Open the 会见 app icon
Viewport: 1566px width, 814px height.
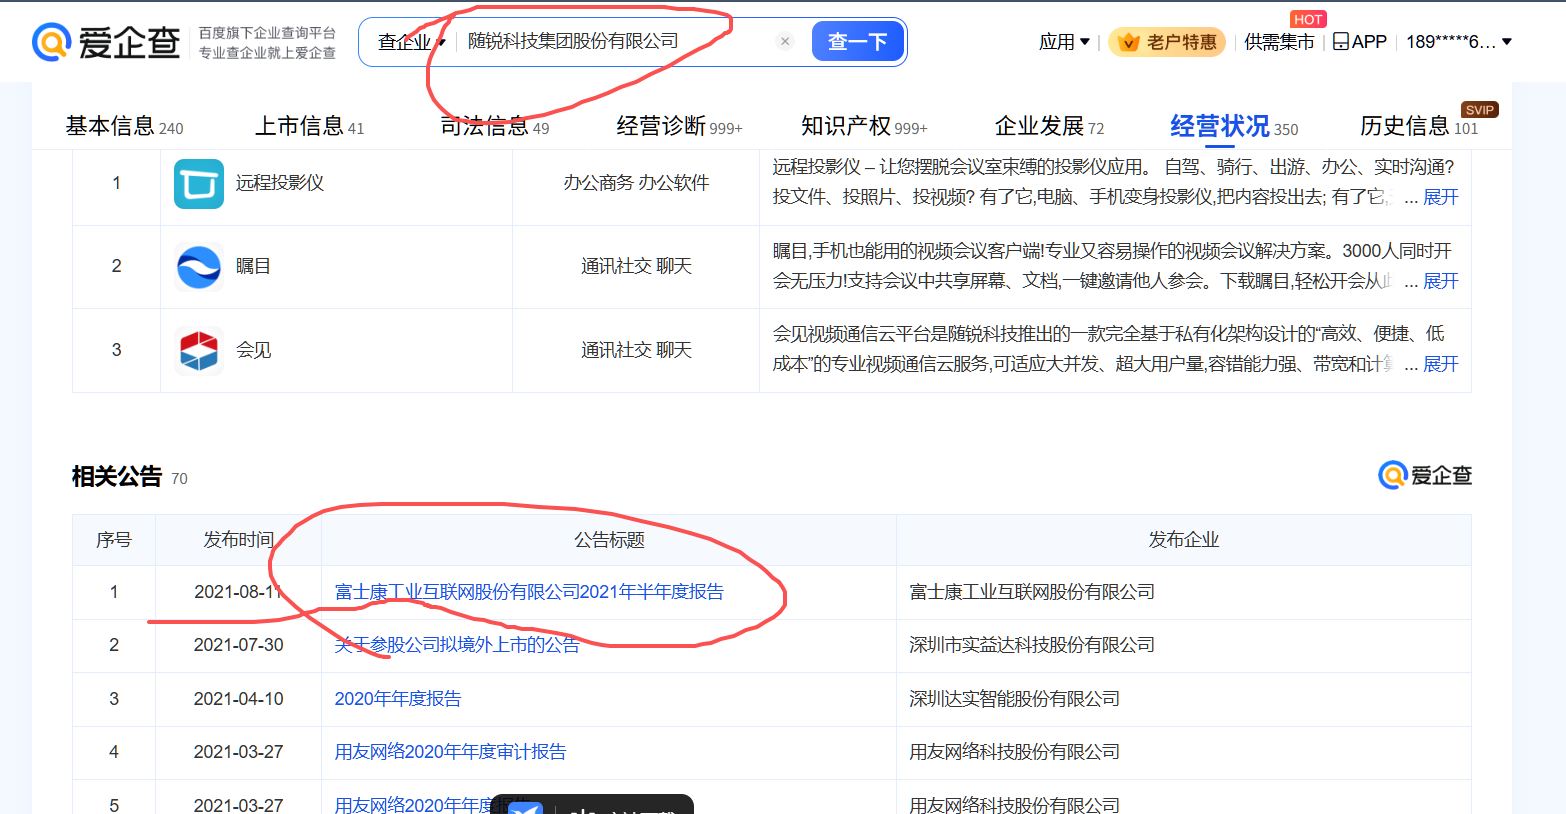tap(198, 350)
